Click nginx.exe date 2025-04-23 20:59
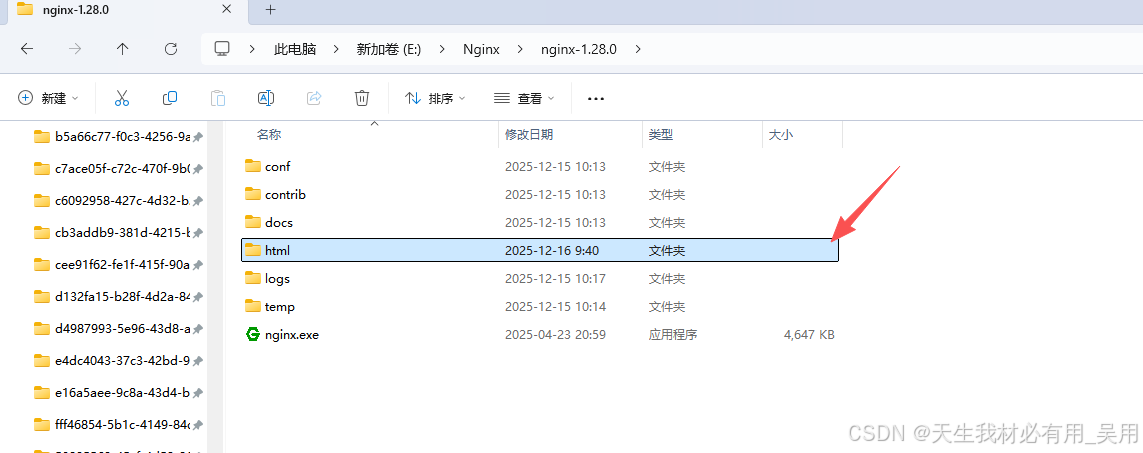This screenshot has width=1143, height=453. tap(555, 335)
